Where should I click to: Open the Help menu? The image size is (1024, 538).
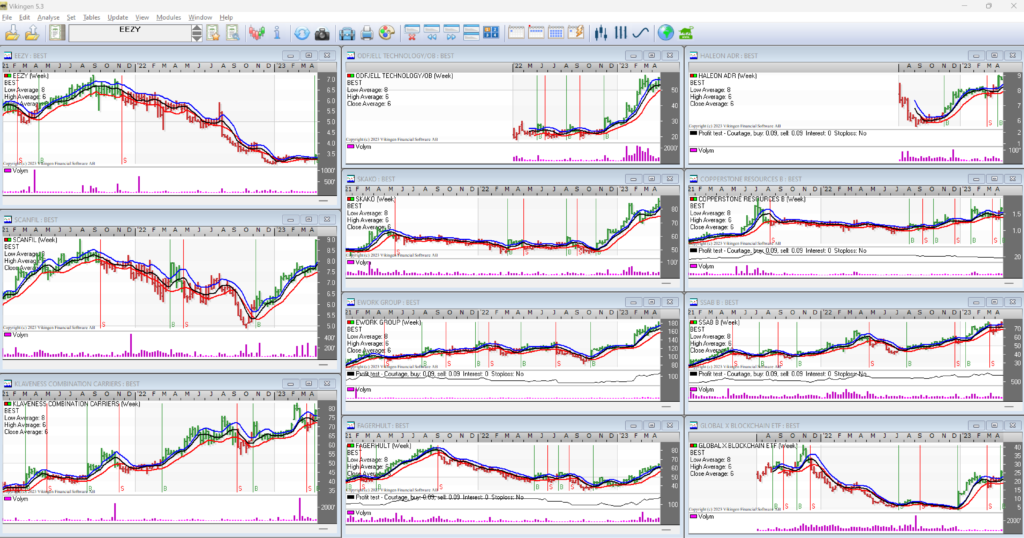(226, 18)
